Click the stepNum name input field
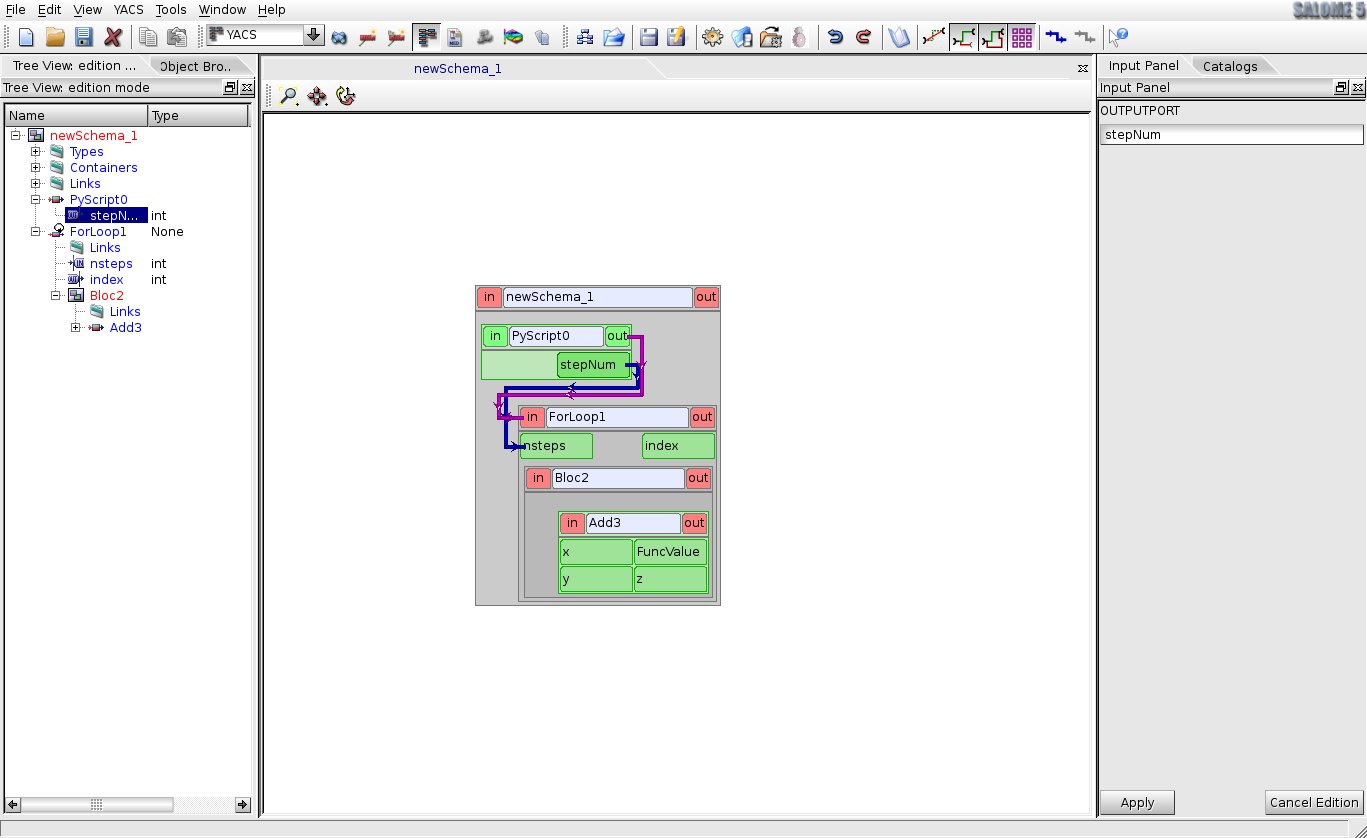The height and width of the screenshot is (838, 1367). click(1232, 134)
